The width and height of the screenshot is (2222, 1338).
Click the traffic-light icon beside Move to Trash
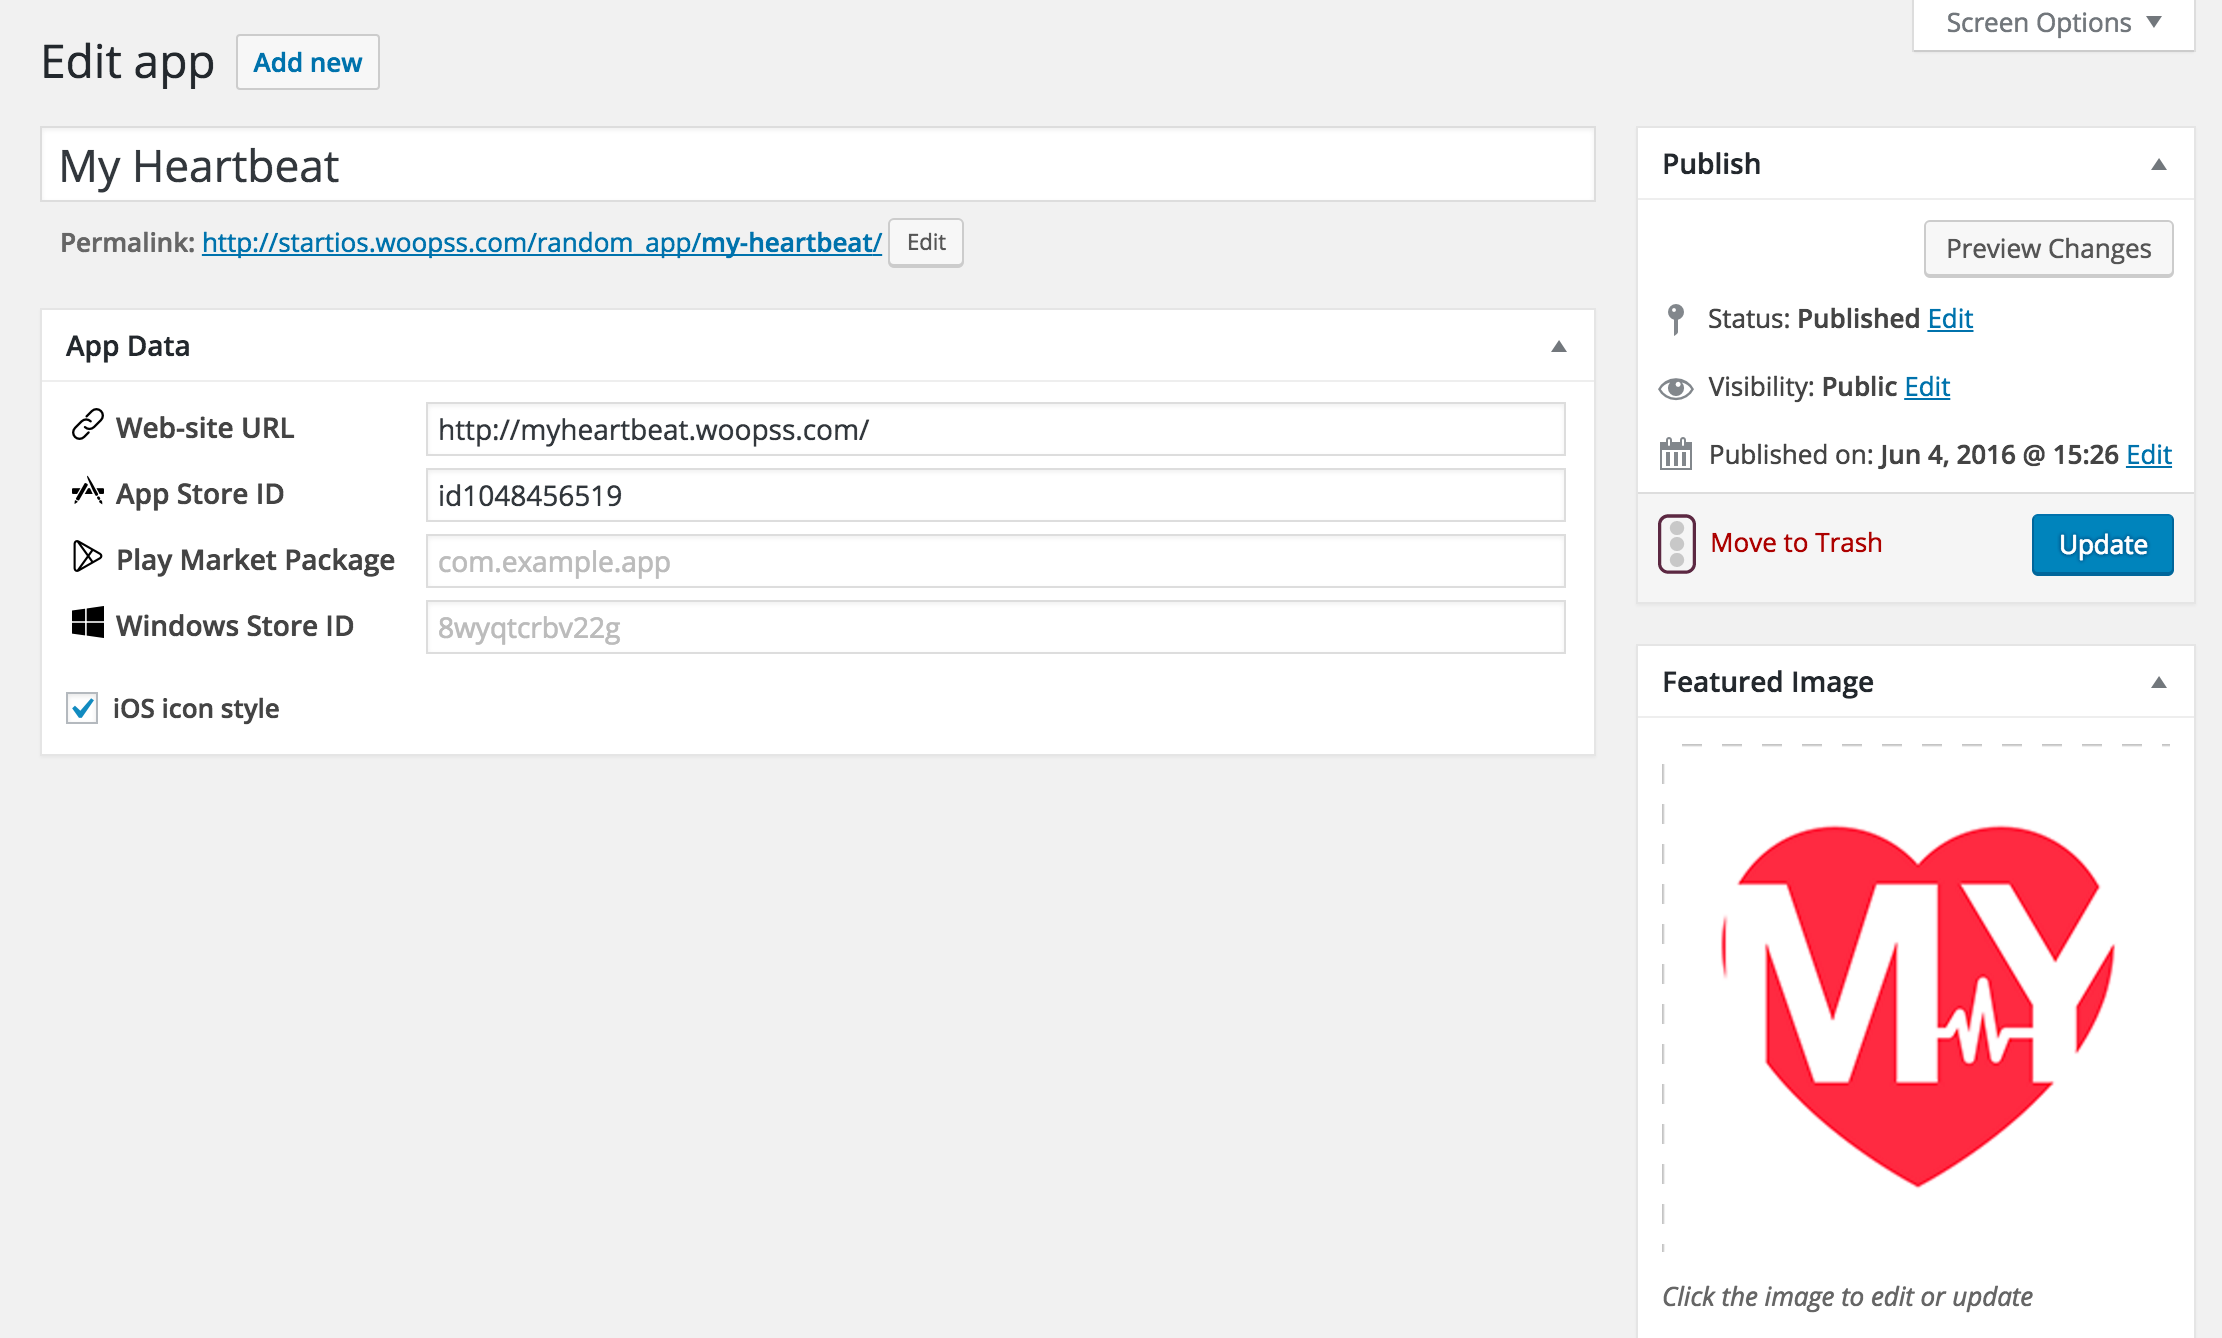[x=1677, y=544]
